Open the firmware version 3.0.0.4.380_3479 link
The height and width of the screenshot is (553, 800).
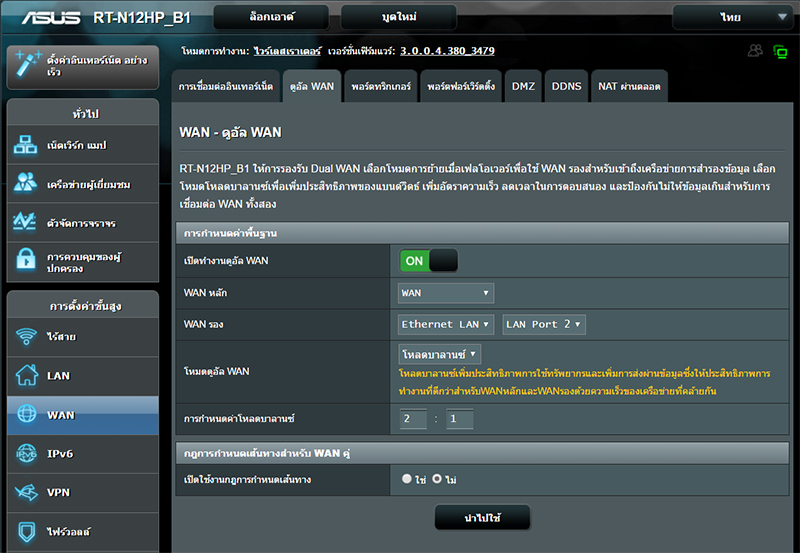click(447, 51)
